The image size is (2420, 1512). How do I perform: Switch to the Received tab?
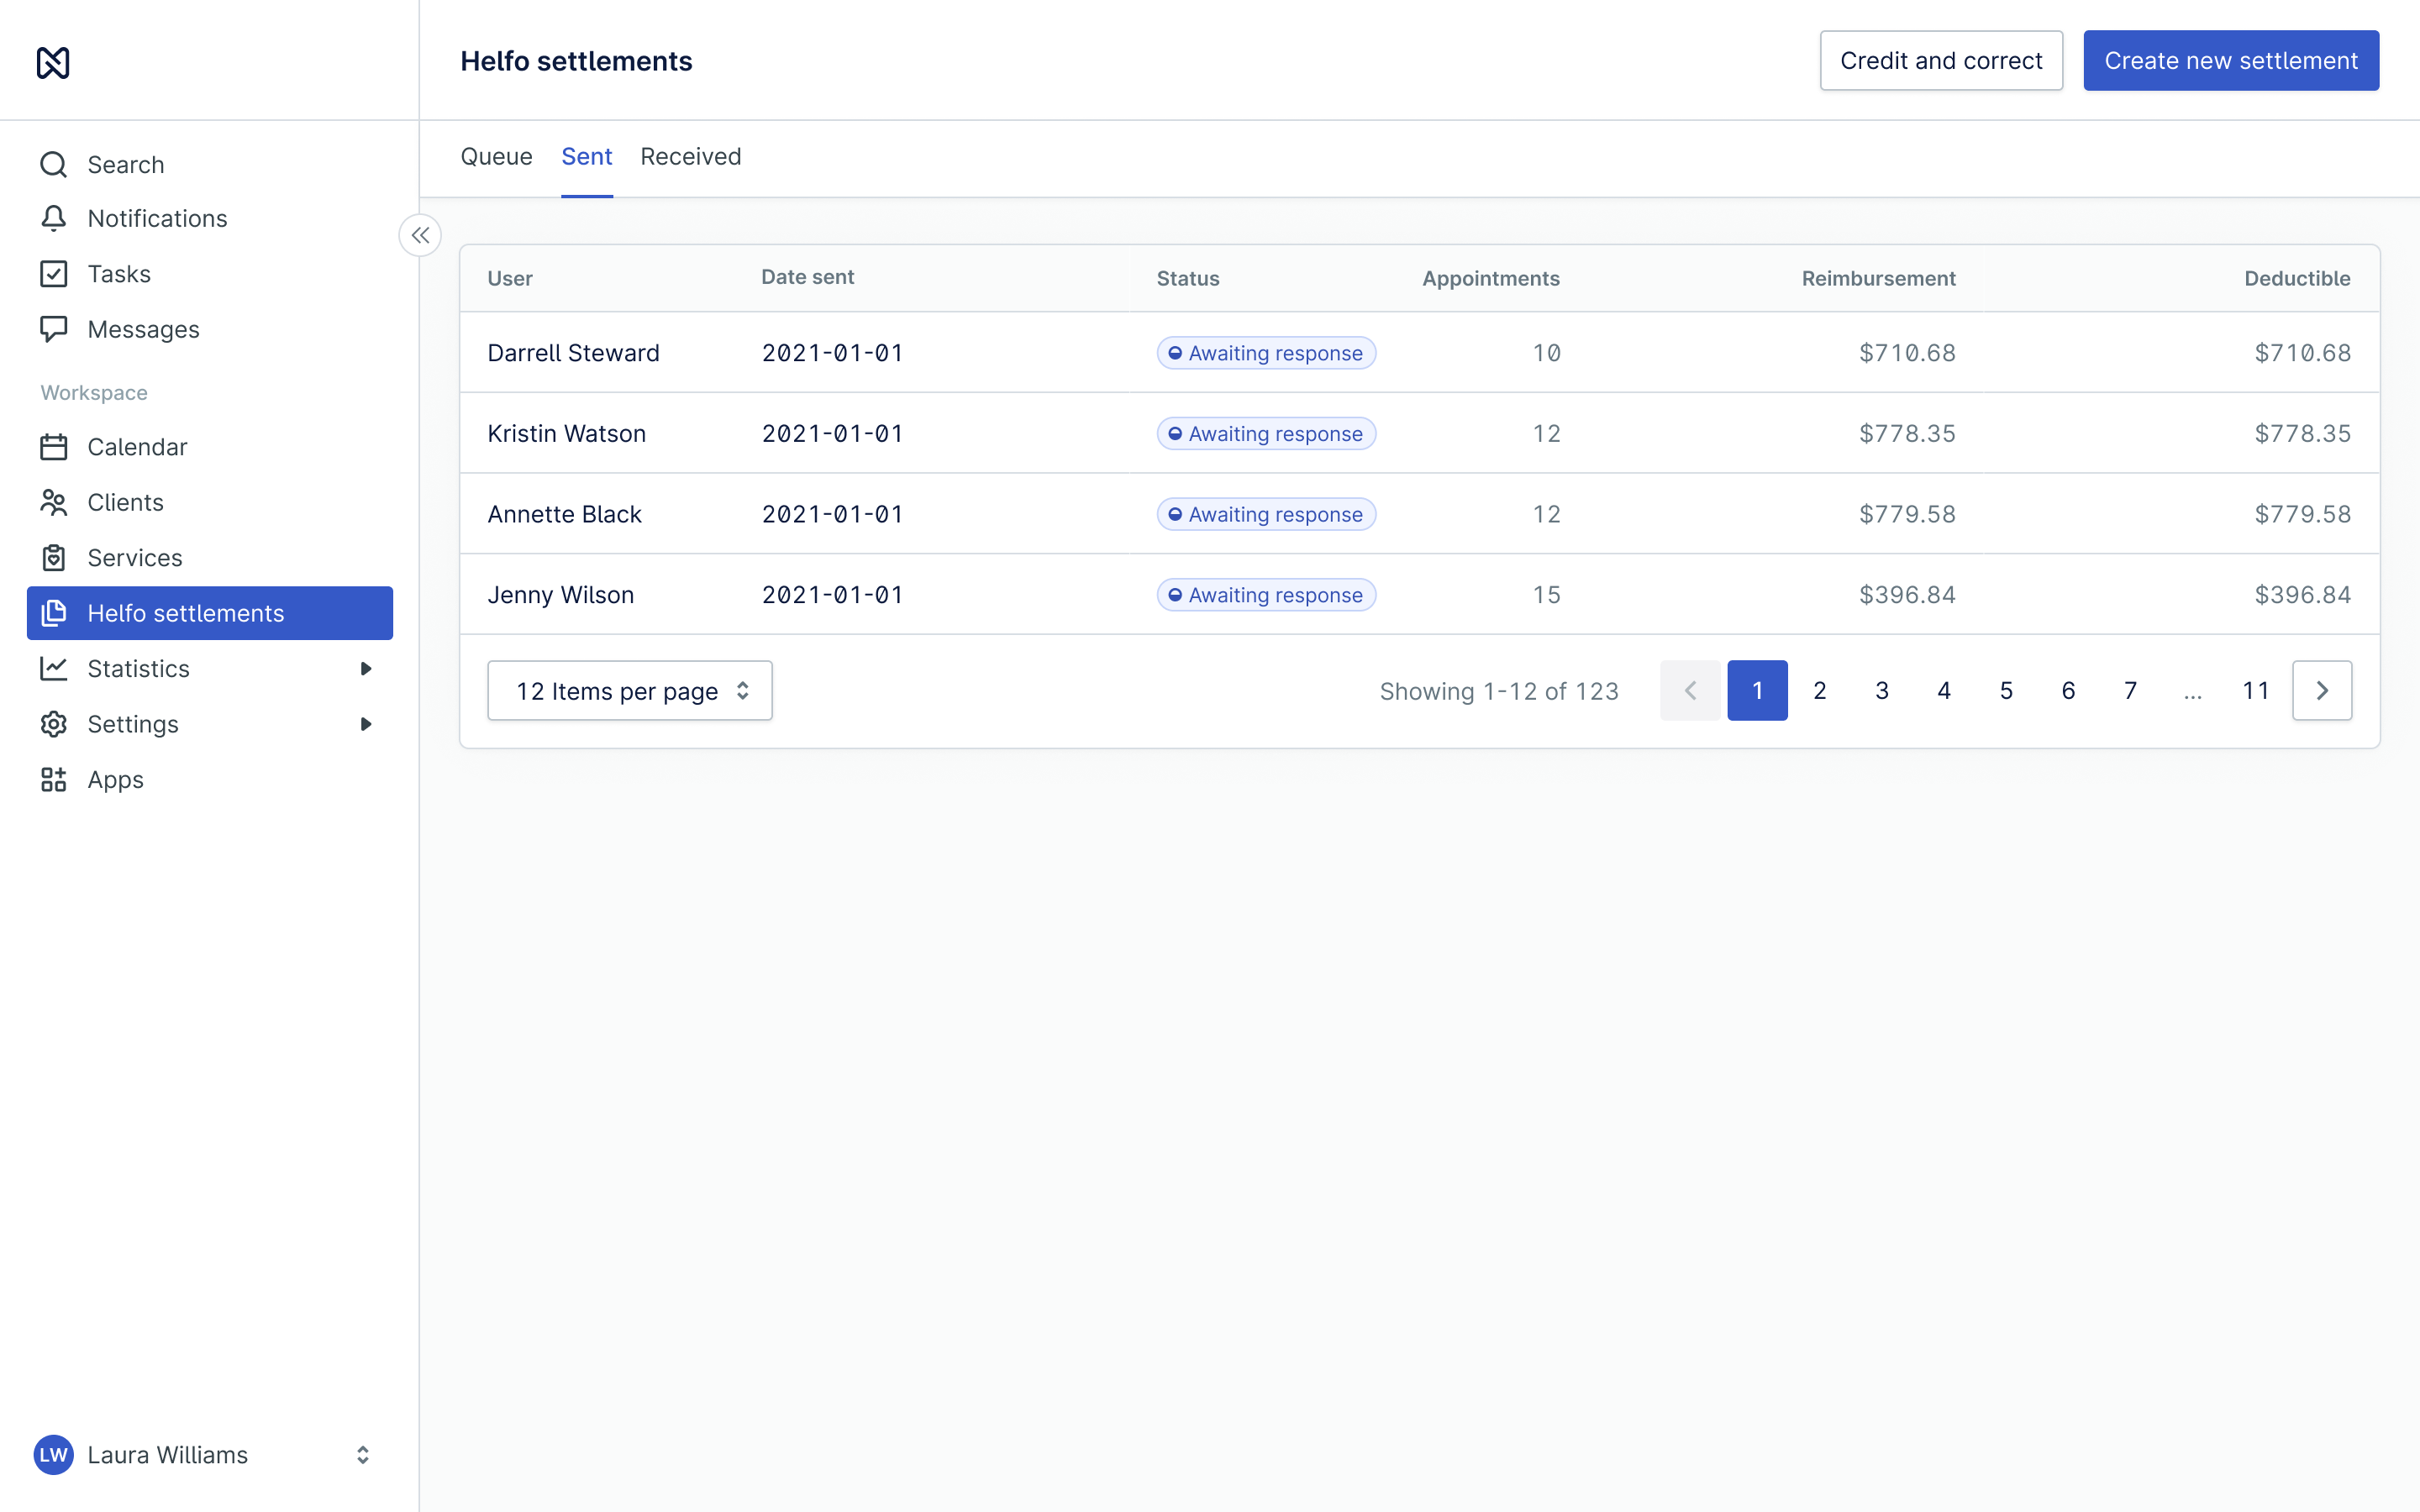pos(691,156)
